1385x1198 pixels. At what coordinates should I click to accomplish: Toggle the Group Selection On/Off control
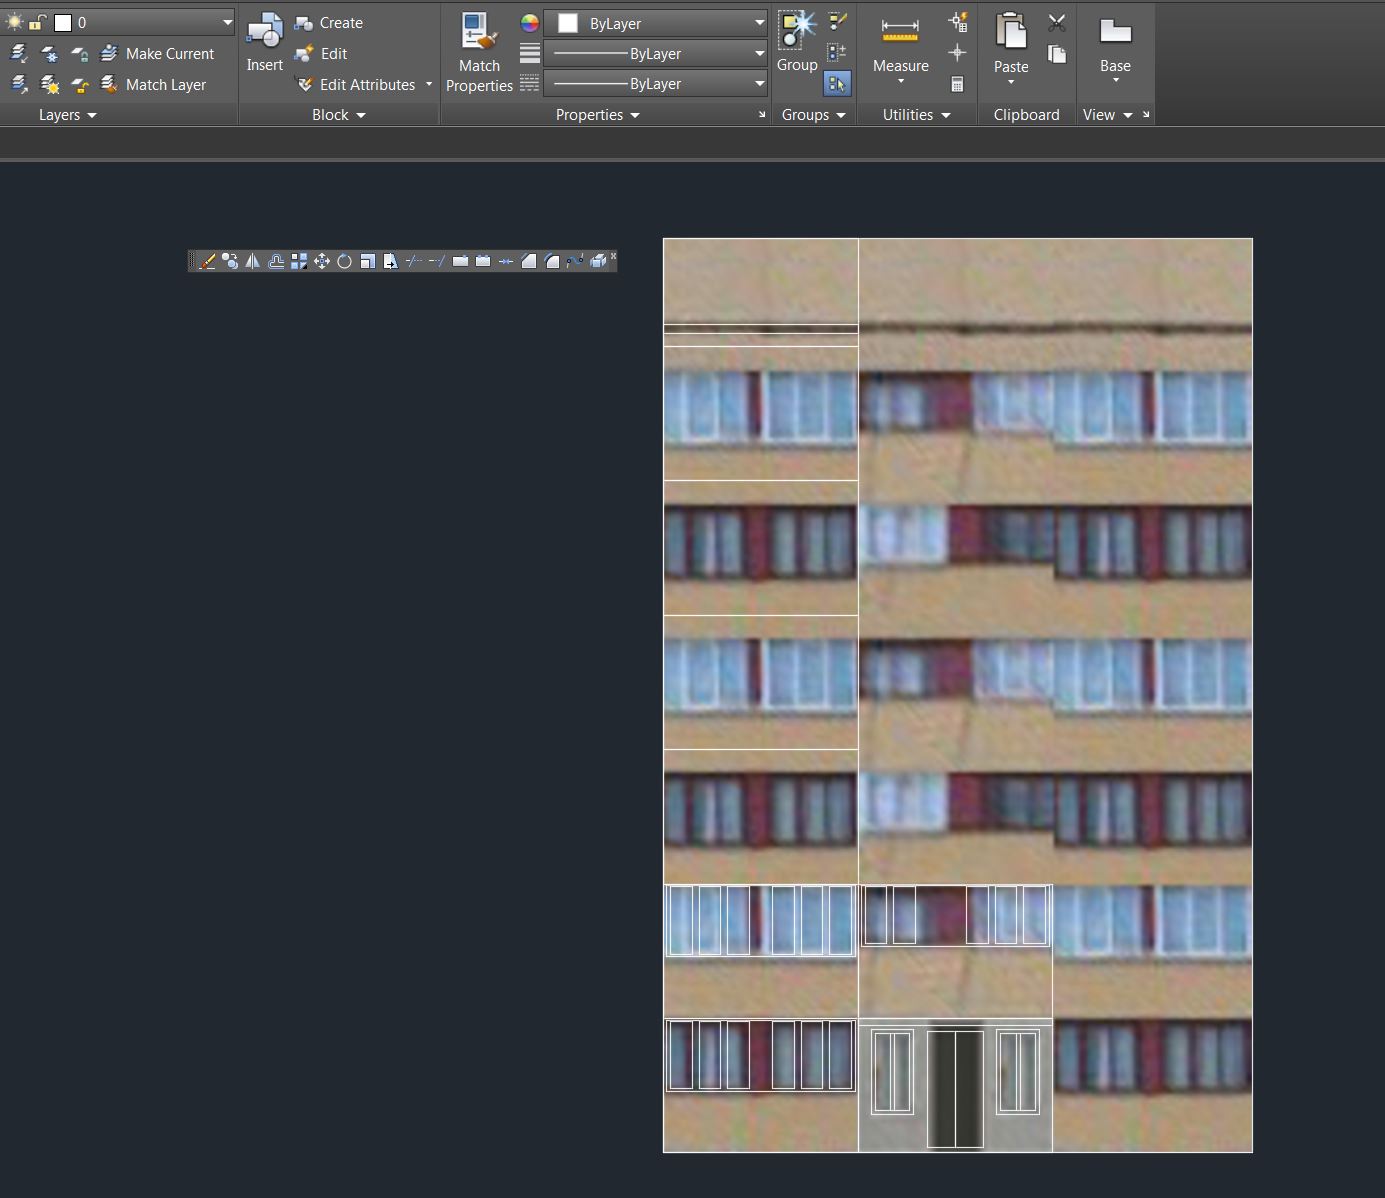point(837,84)
